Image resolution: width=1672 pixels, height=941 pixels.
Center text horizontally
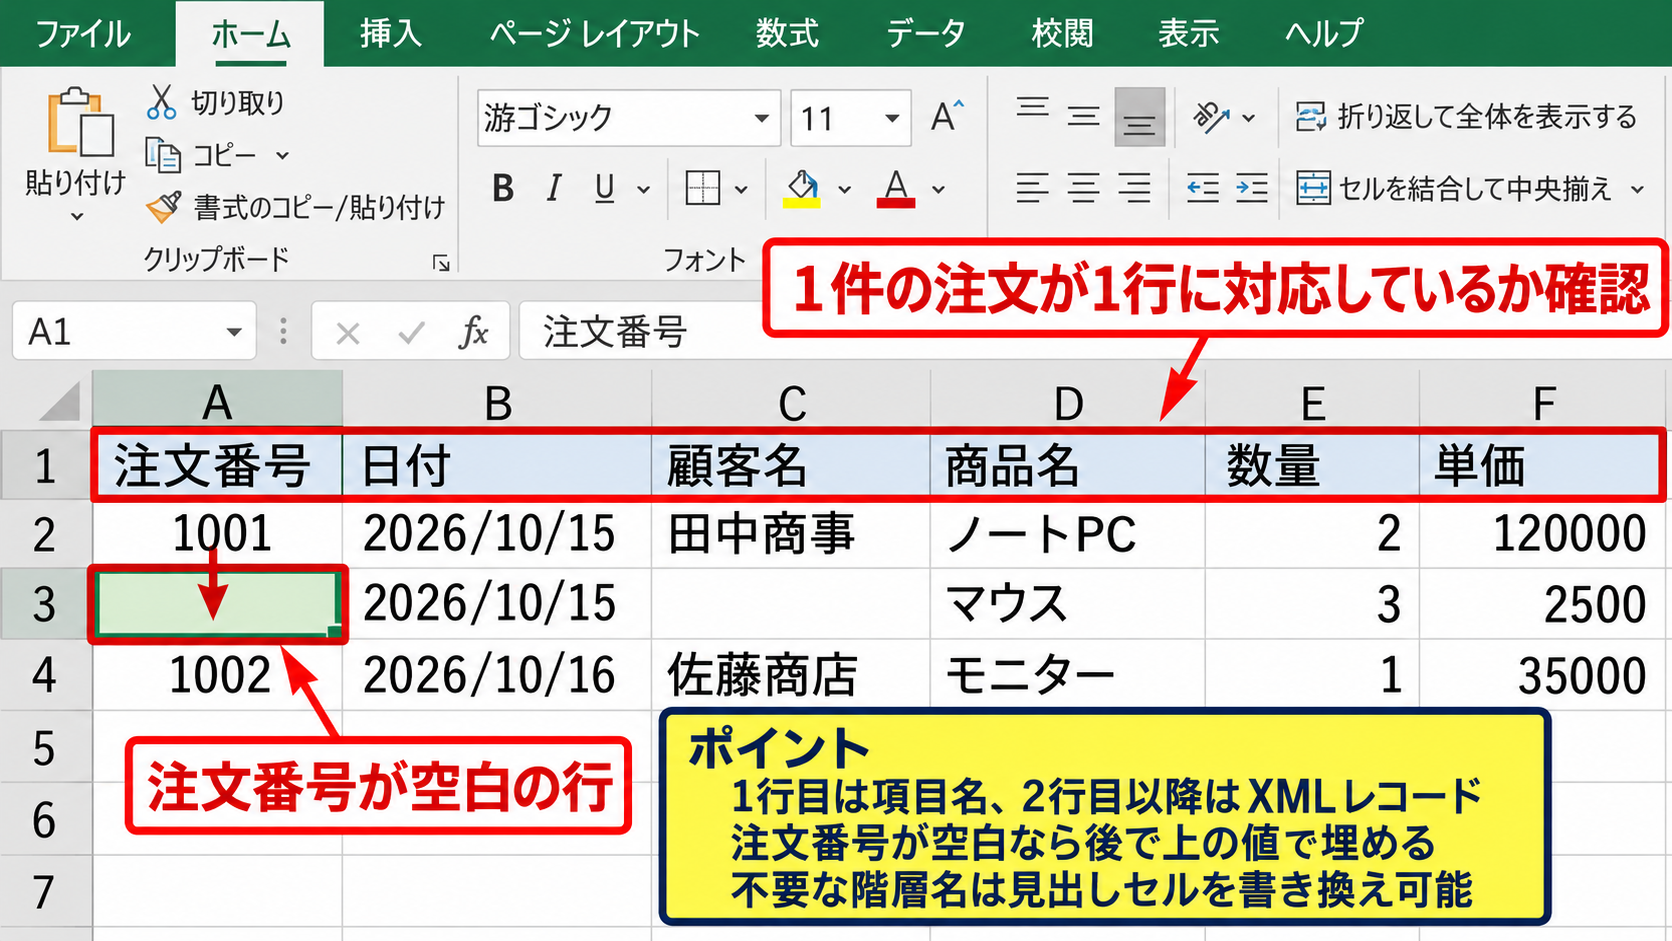[1083, 188]
